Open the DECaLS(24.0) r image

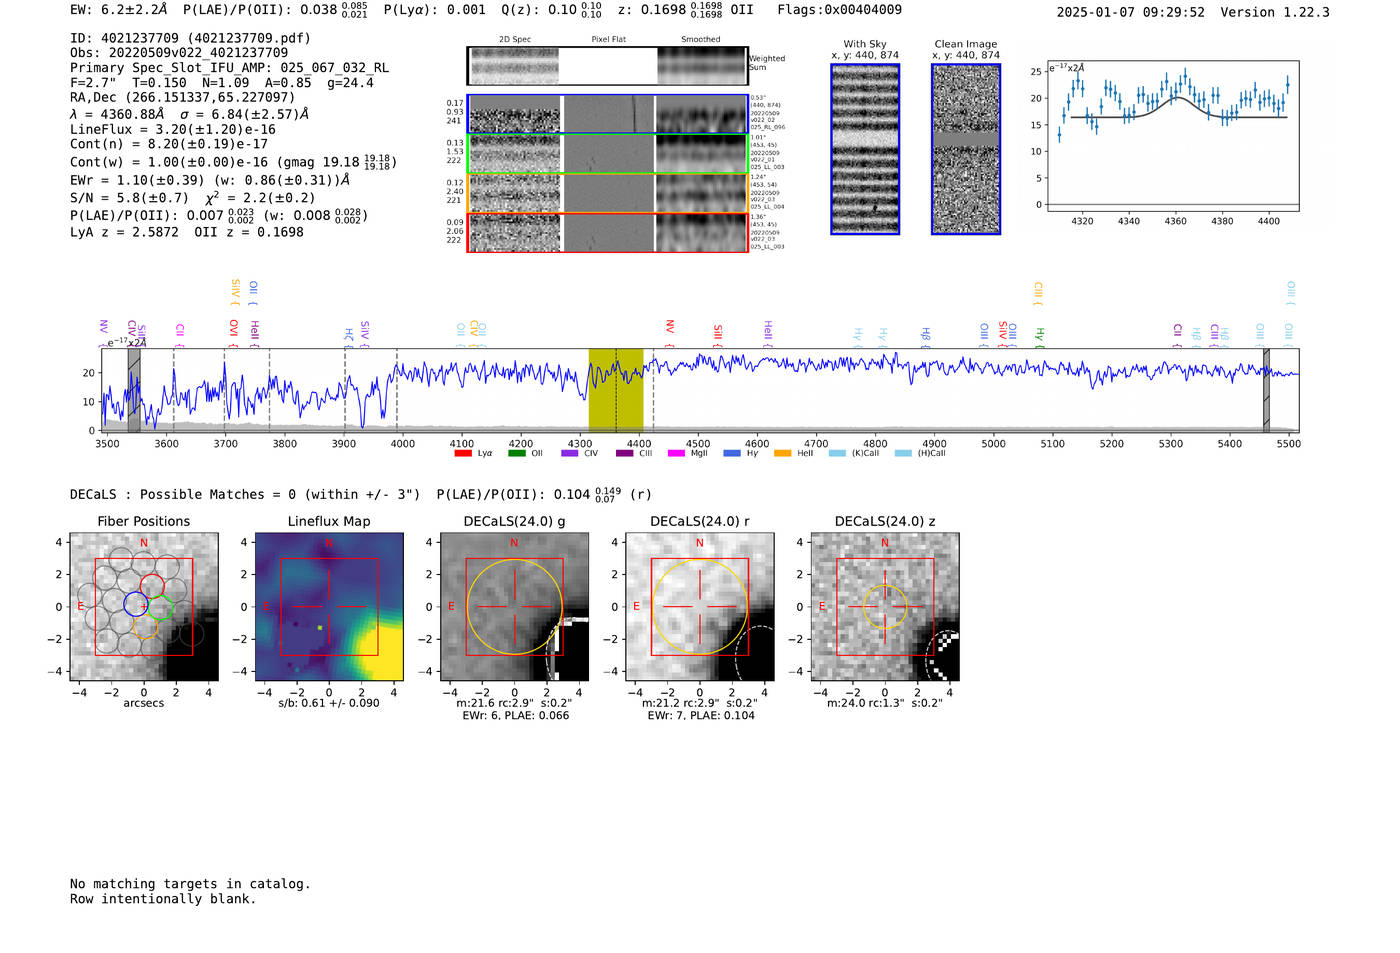pos(700,607)
